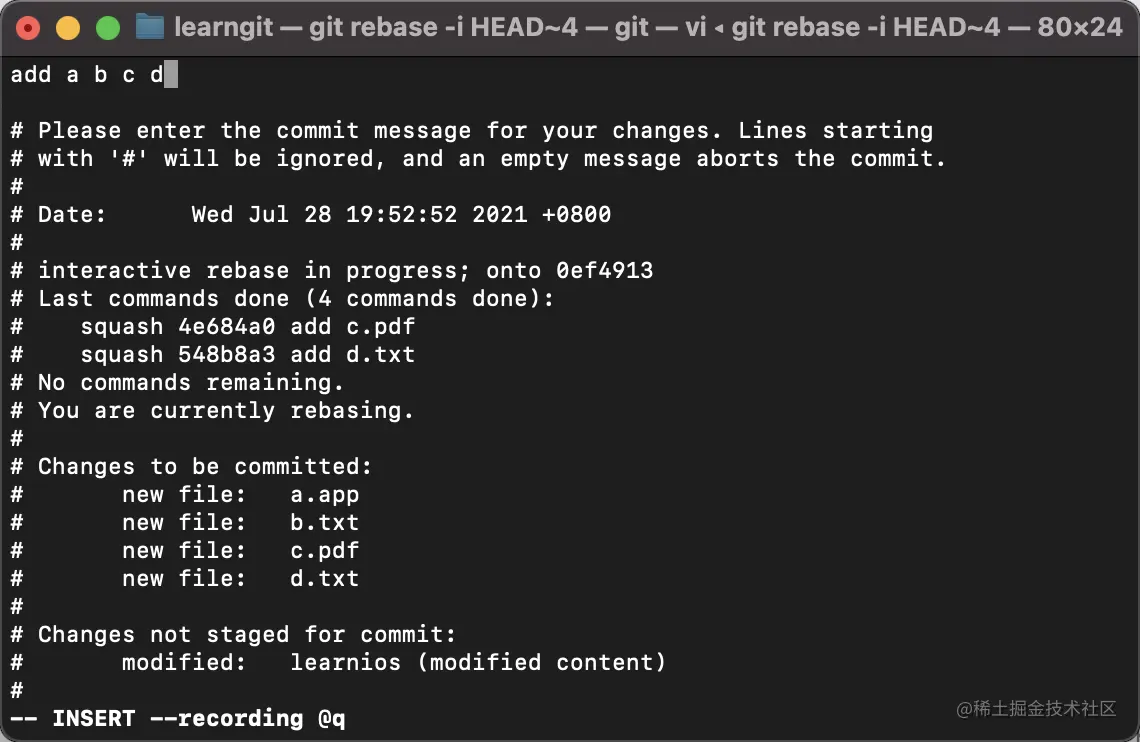The height and width of the screenshot is (742, 1140).
Task: Click the folder icon in title bar
Action: [150, 28]
